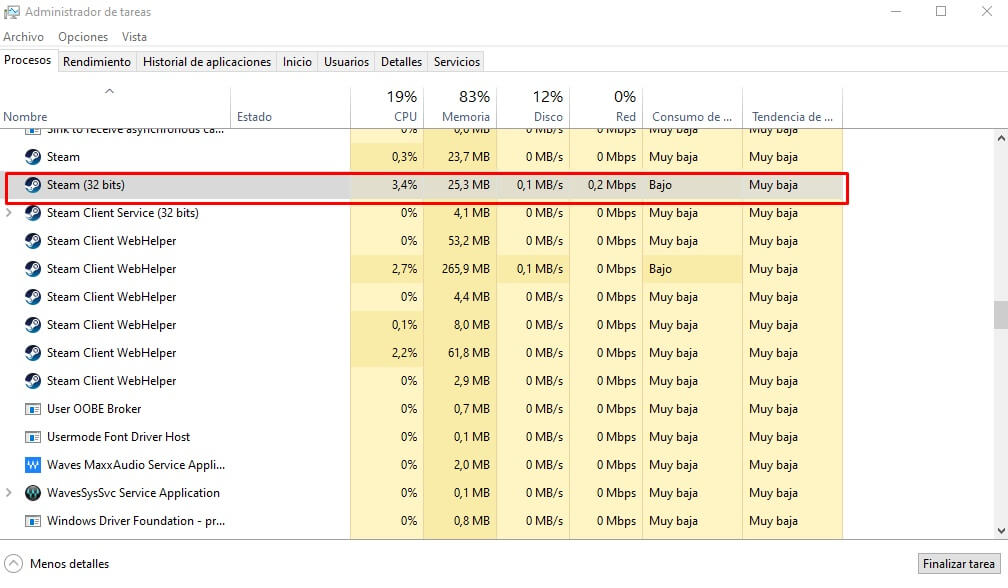Sort by the Memoria column header
This screenshot has height=588, width=1008.
pyautogui.click(x=460, y=107)
